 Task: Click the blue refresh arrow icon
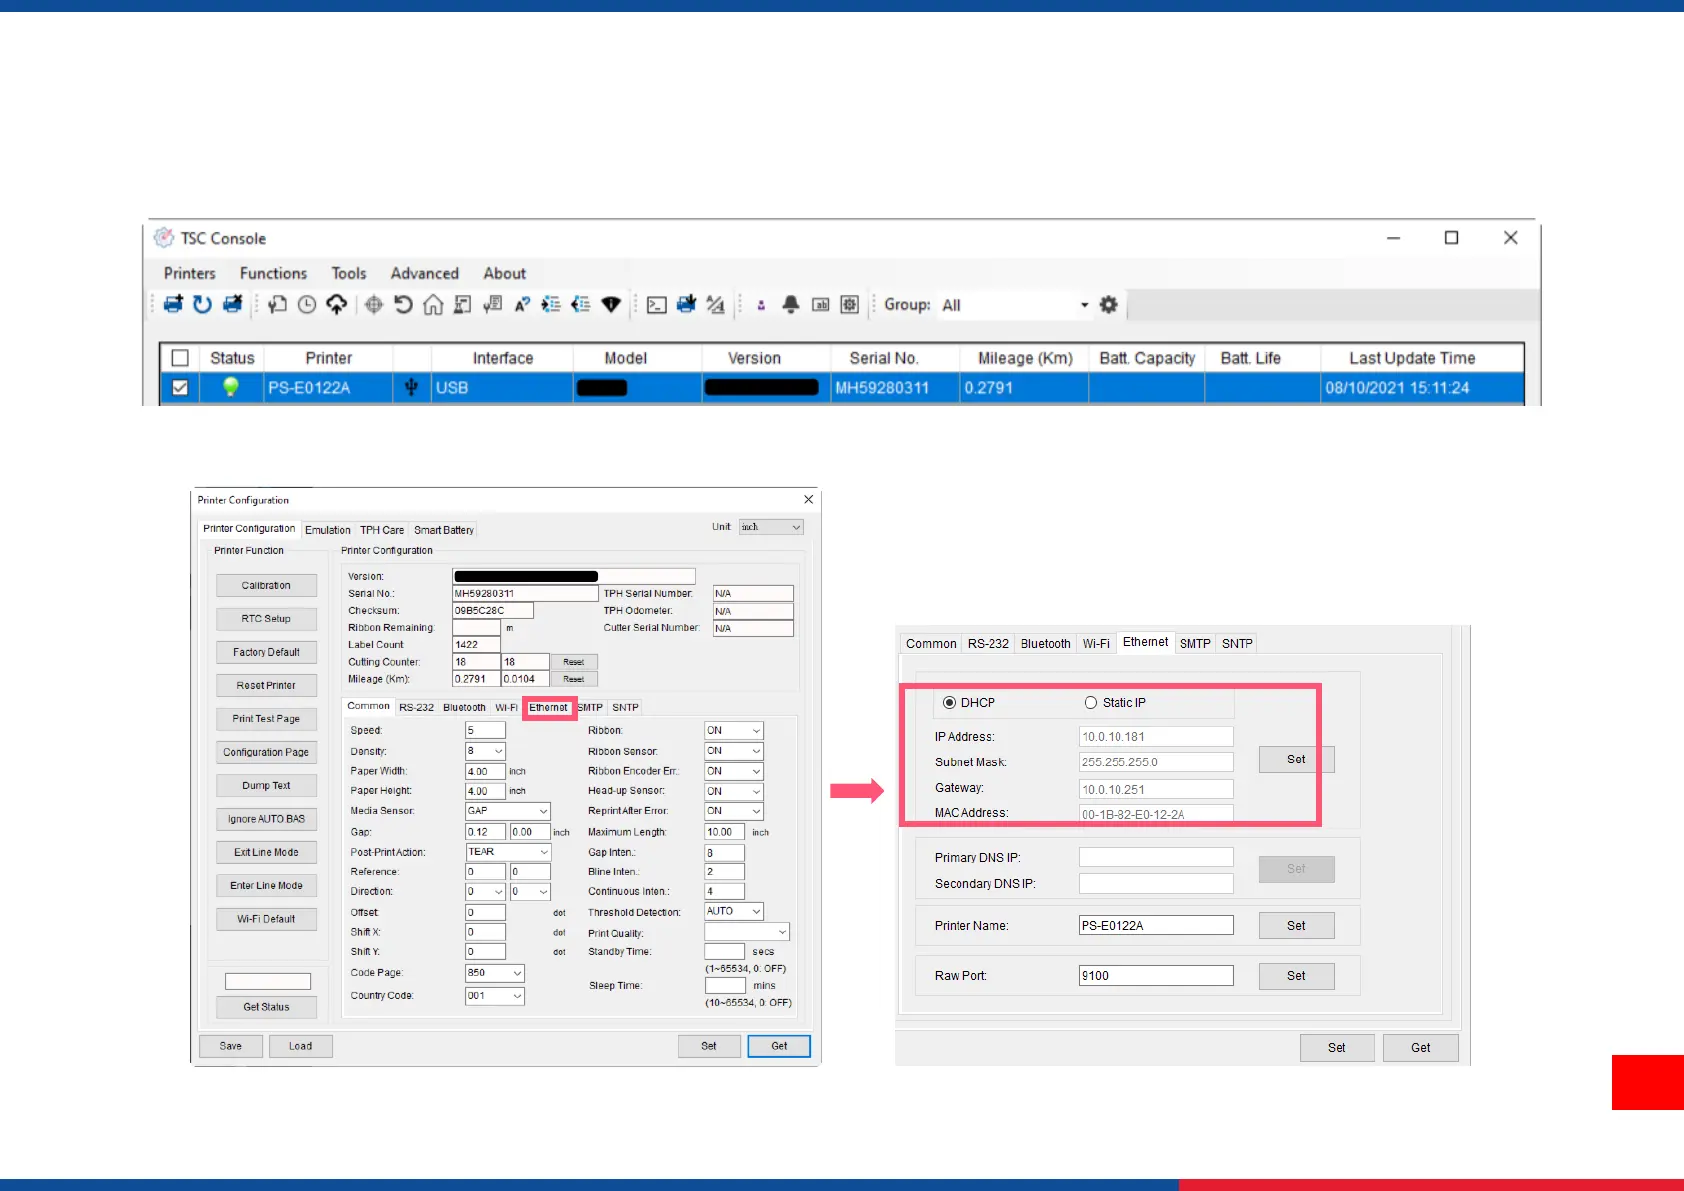coord(202,305)
